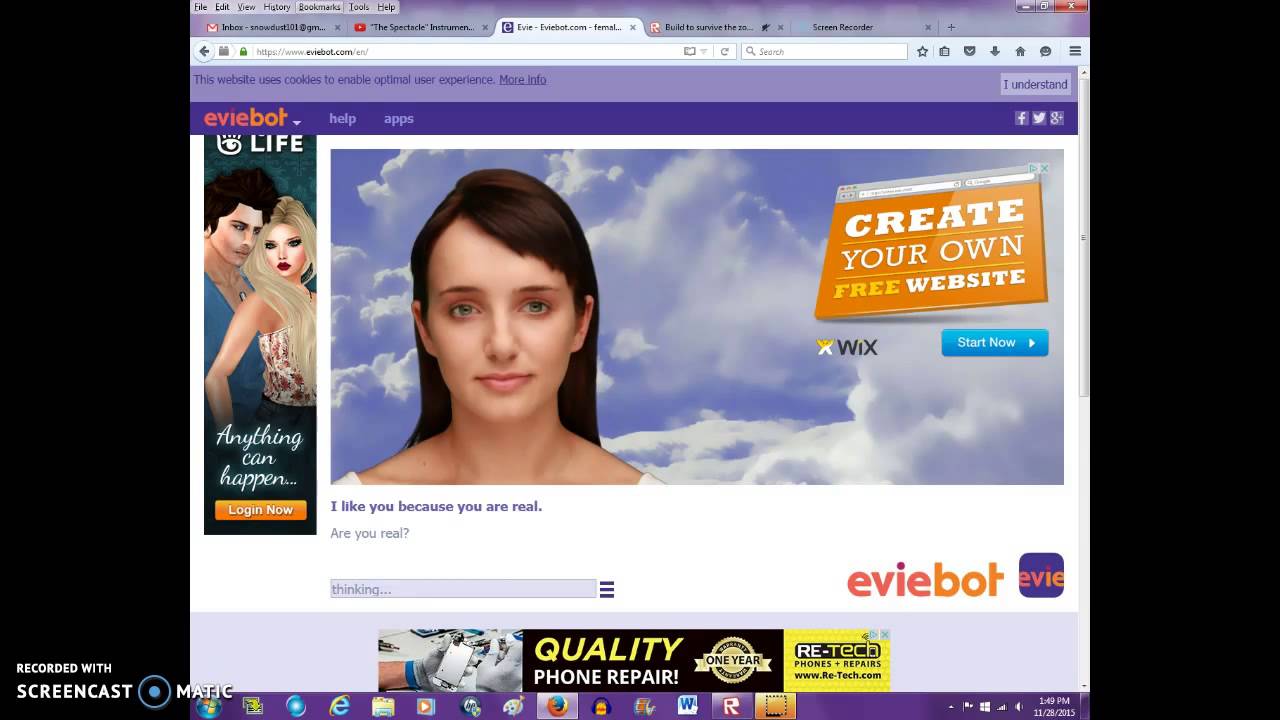Click the Facebook icon in site header
Image resolution: width=1280 pixels, height=720 pixels.
tap(1021, 118)
